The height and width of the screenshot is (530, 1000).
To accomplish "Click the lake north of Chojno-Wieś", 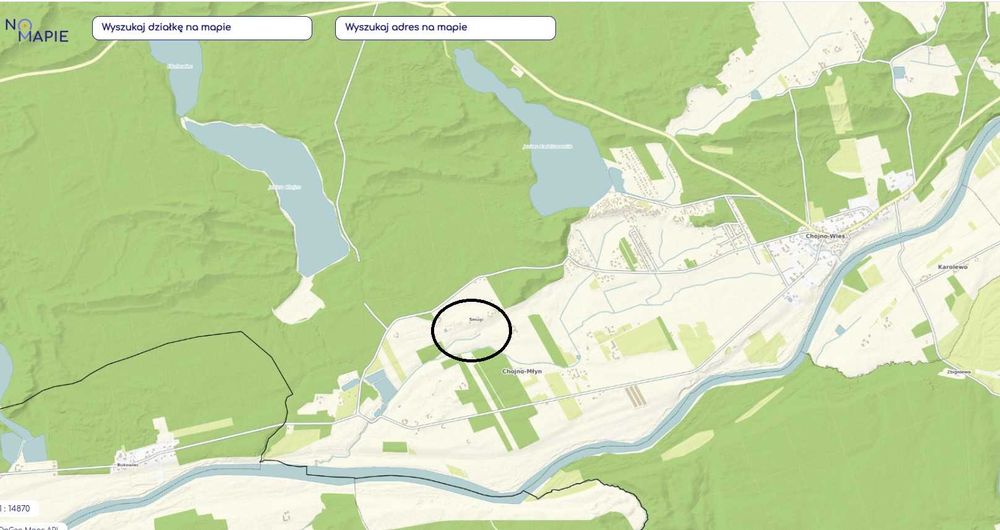I will (x=534, y=134).
